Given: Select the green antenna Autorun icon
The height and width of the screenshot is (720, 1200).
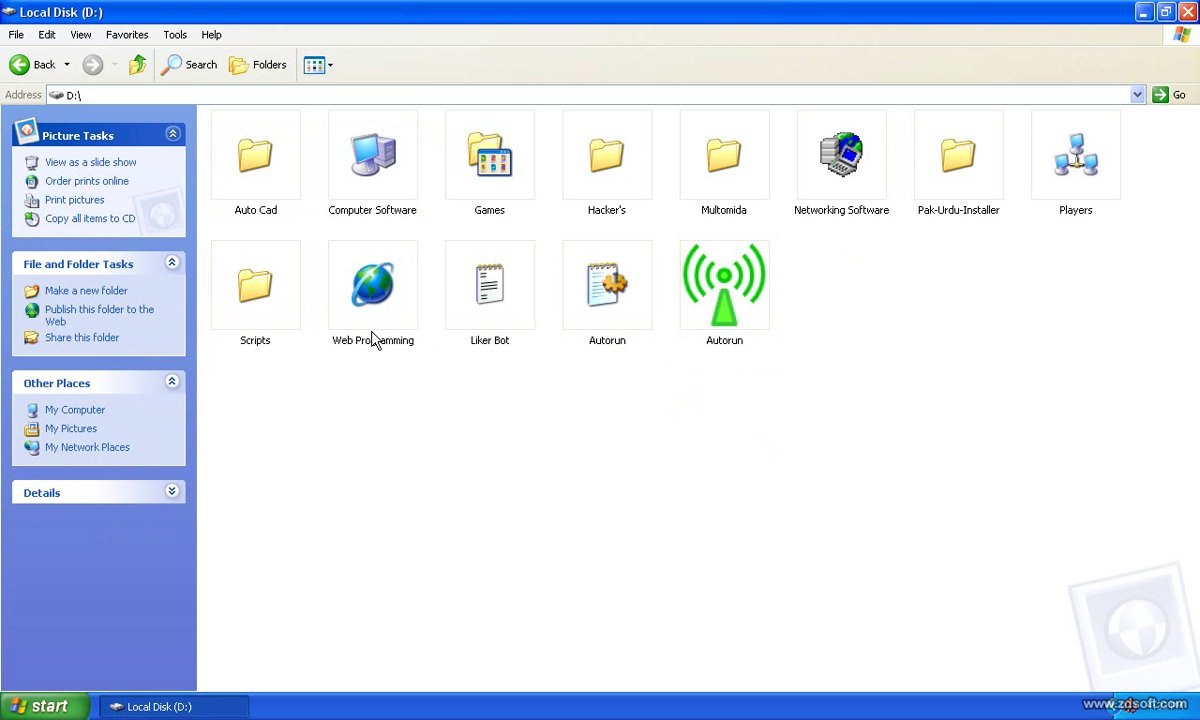Looking at the screenshot, I should pyautogui.click(x=724, y=285).
